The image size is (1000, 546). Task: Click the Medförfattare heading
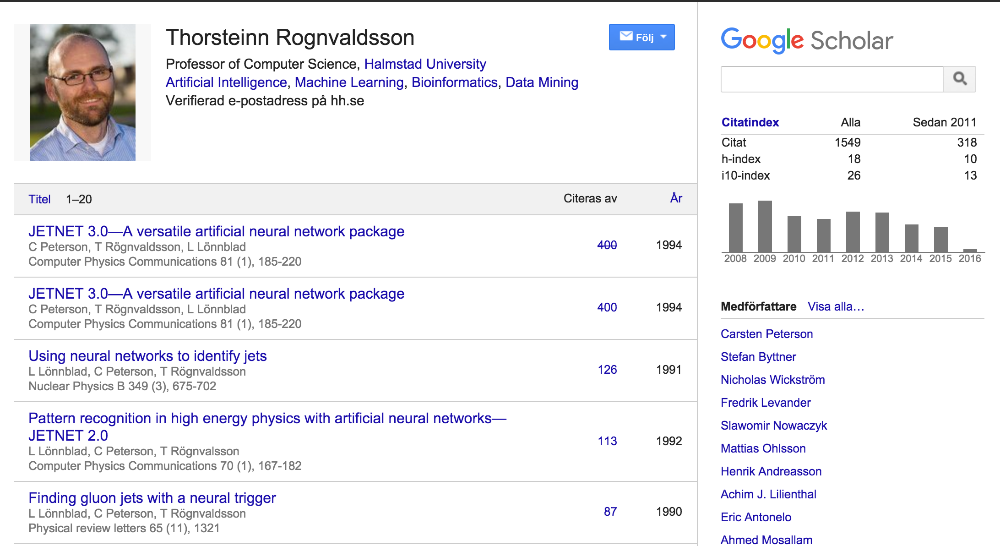click(x=758, y=307)
